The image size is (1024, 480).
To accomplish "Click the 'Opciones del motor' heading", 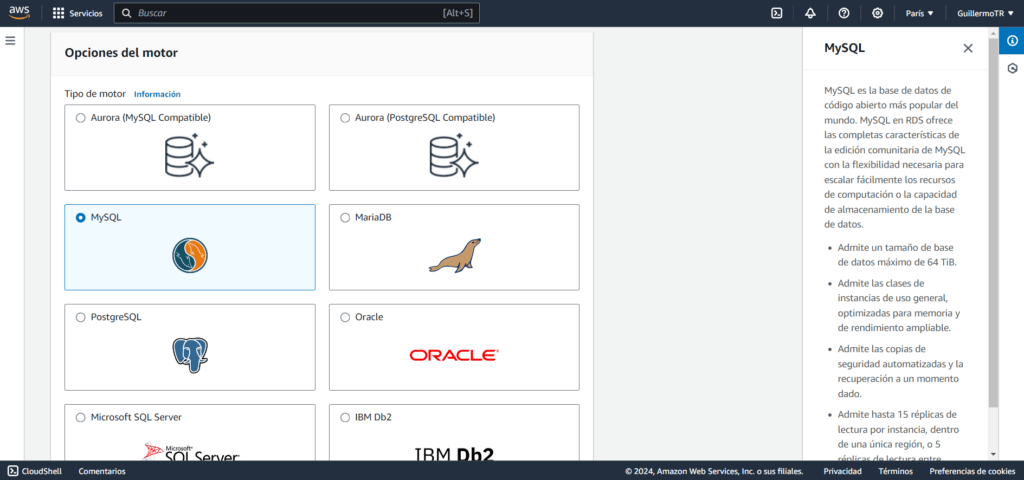I will tap(121, 53).
